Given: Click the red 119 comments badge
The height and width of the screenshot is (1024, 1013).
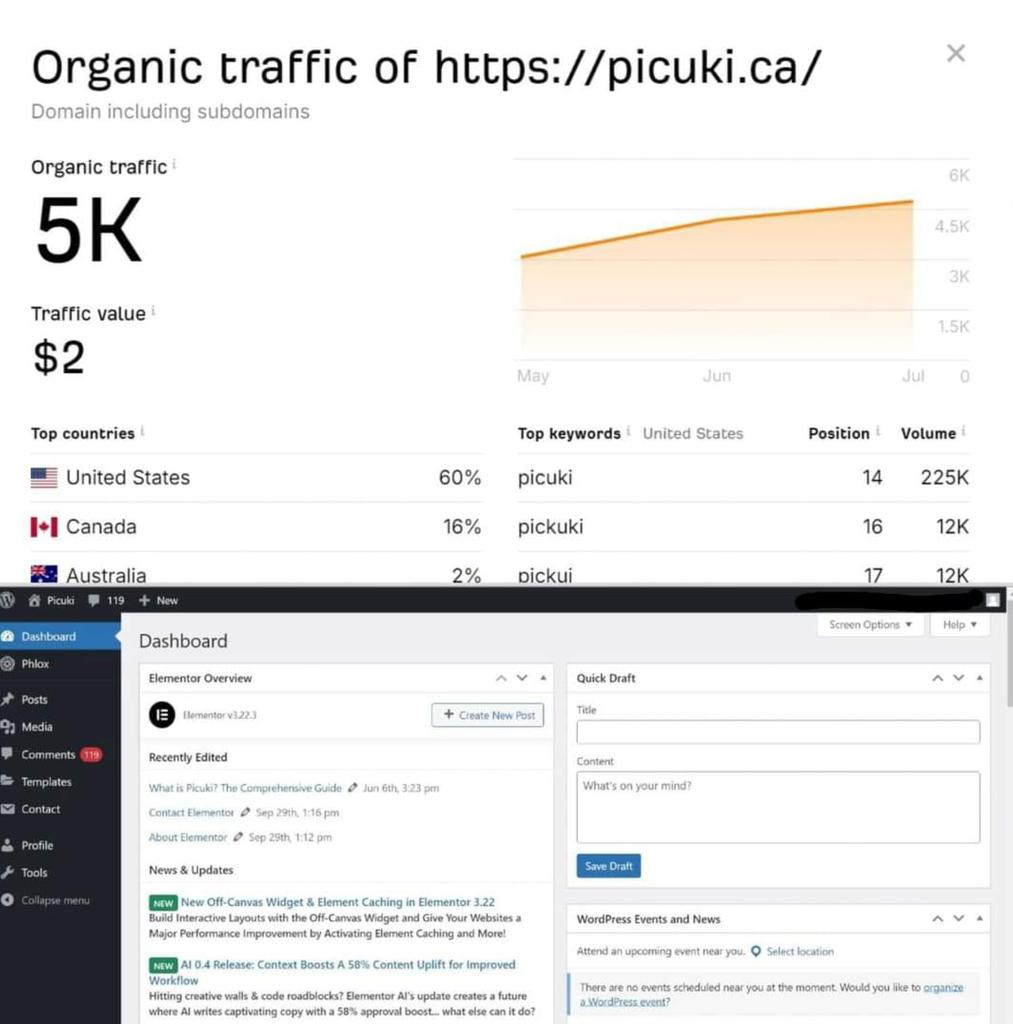Looking at the screenshot, I should [91, 755].
